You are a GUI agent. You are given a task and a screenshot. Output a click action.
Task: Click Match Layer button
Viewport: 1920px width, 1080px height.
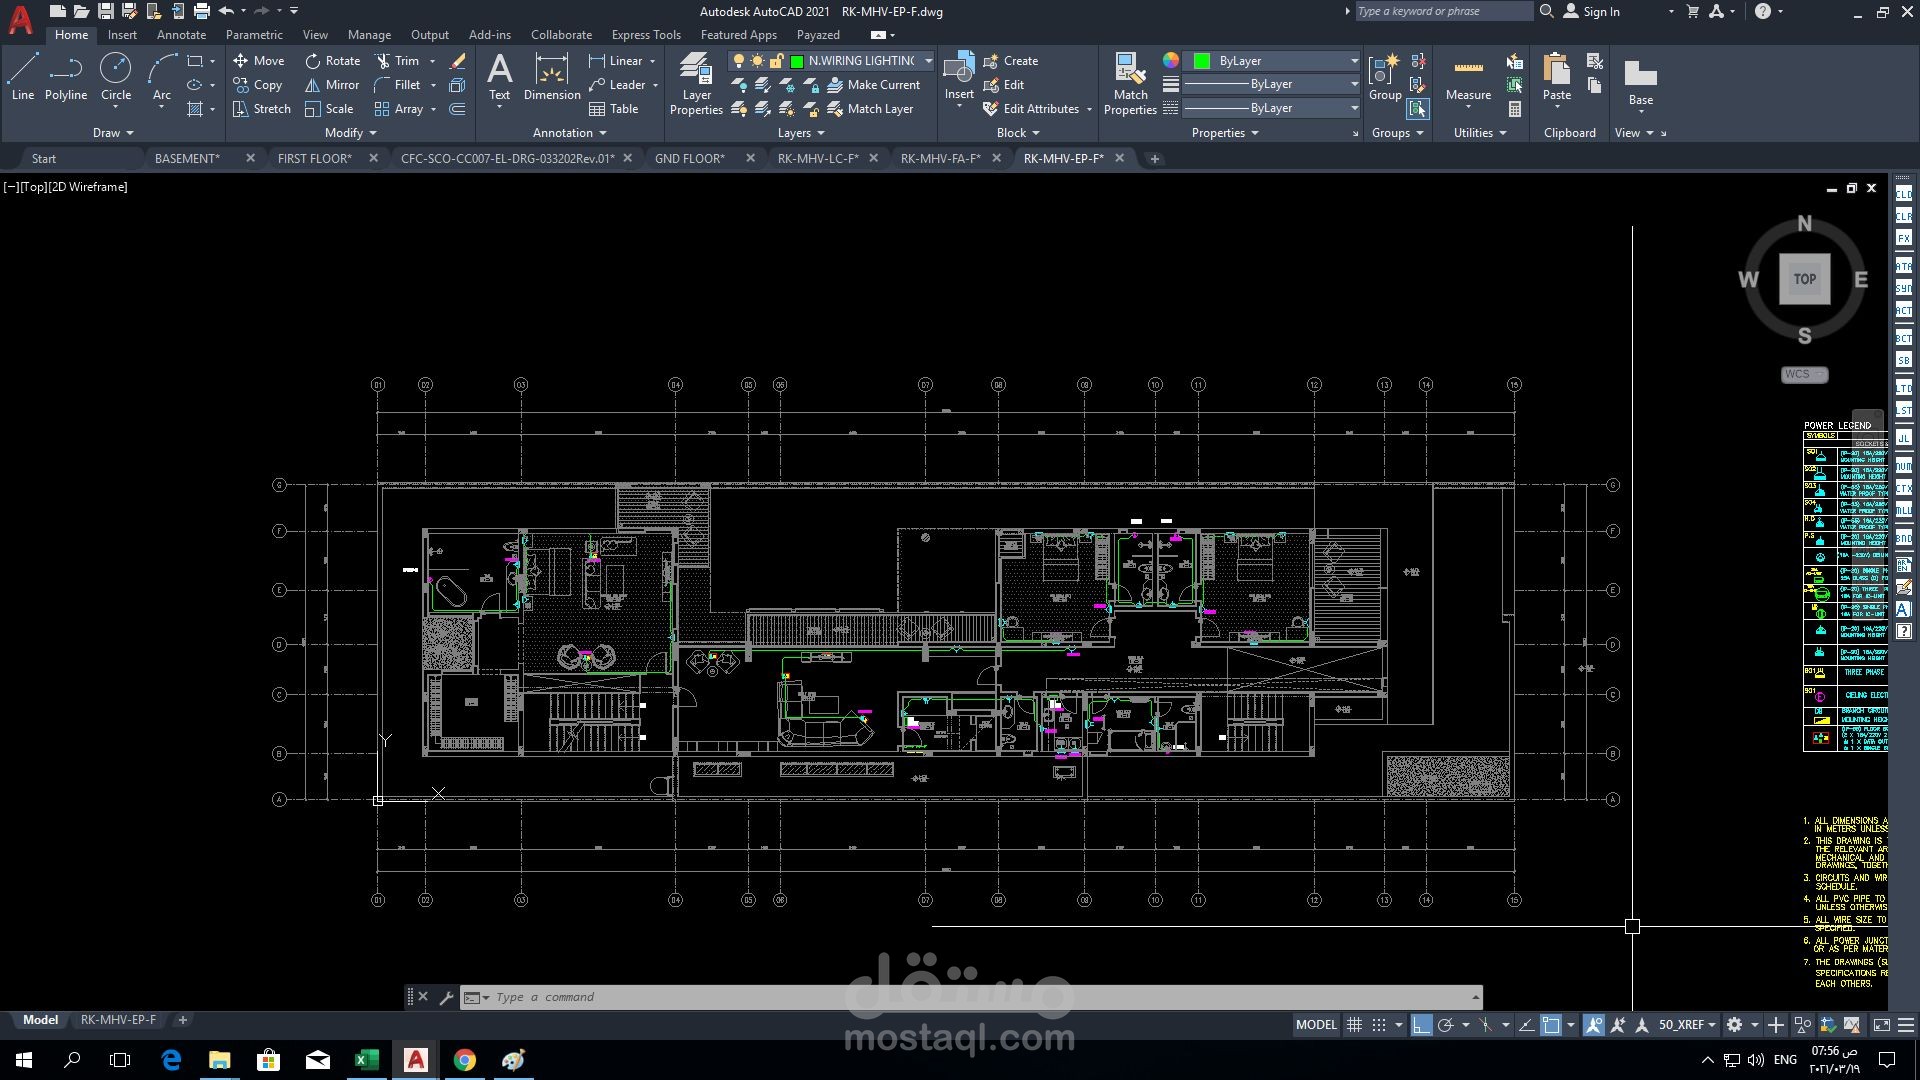click(870, 109)
